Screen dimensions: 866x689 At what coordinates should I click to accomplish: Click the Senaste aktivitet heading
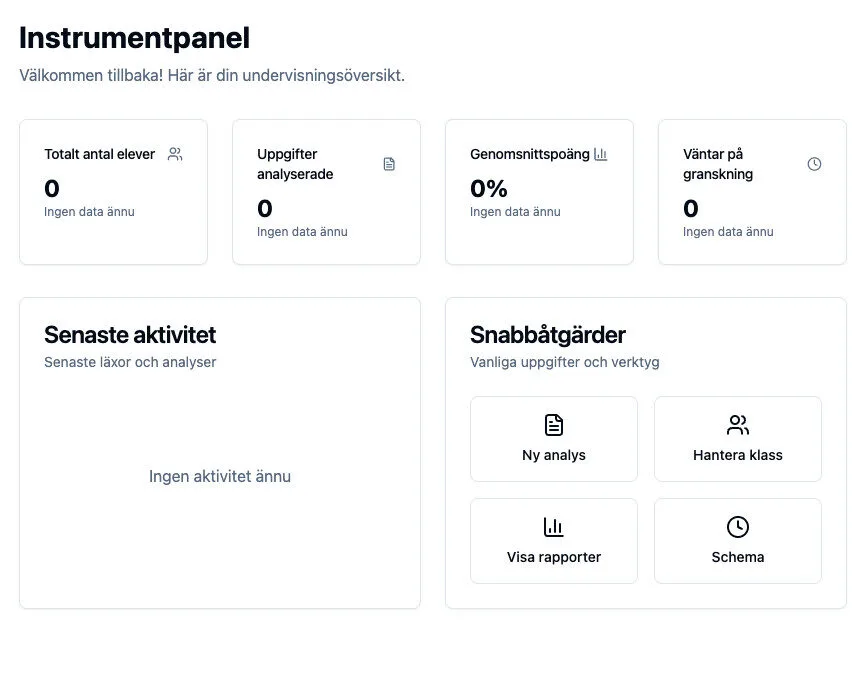[x=130, y=335]
